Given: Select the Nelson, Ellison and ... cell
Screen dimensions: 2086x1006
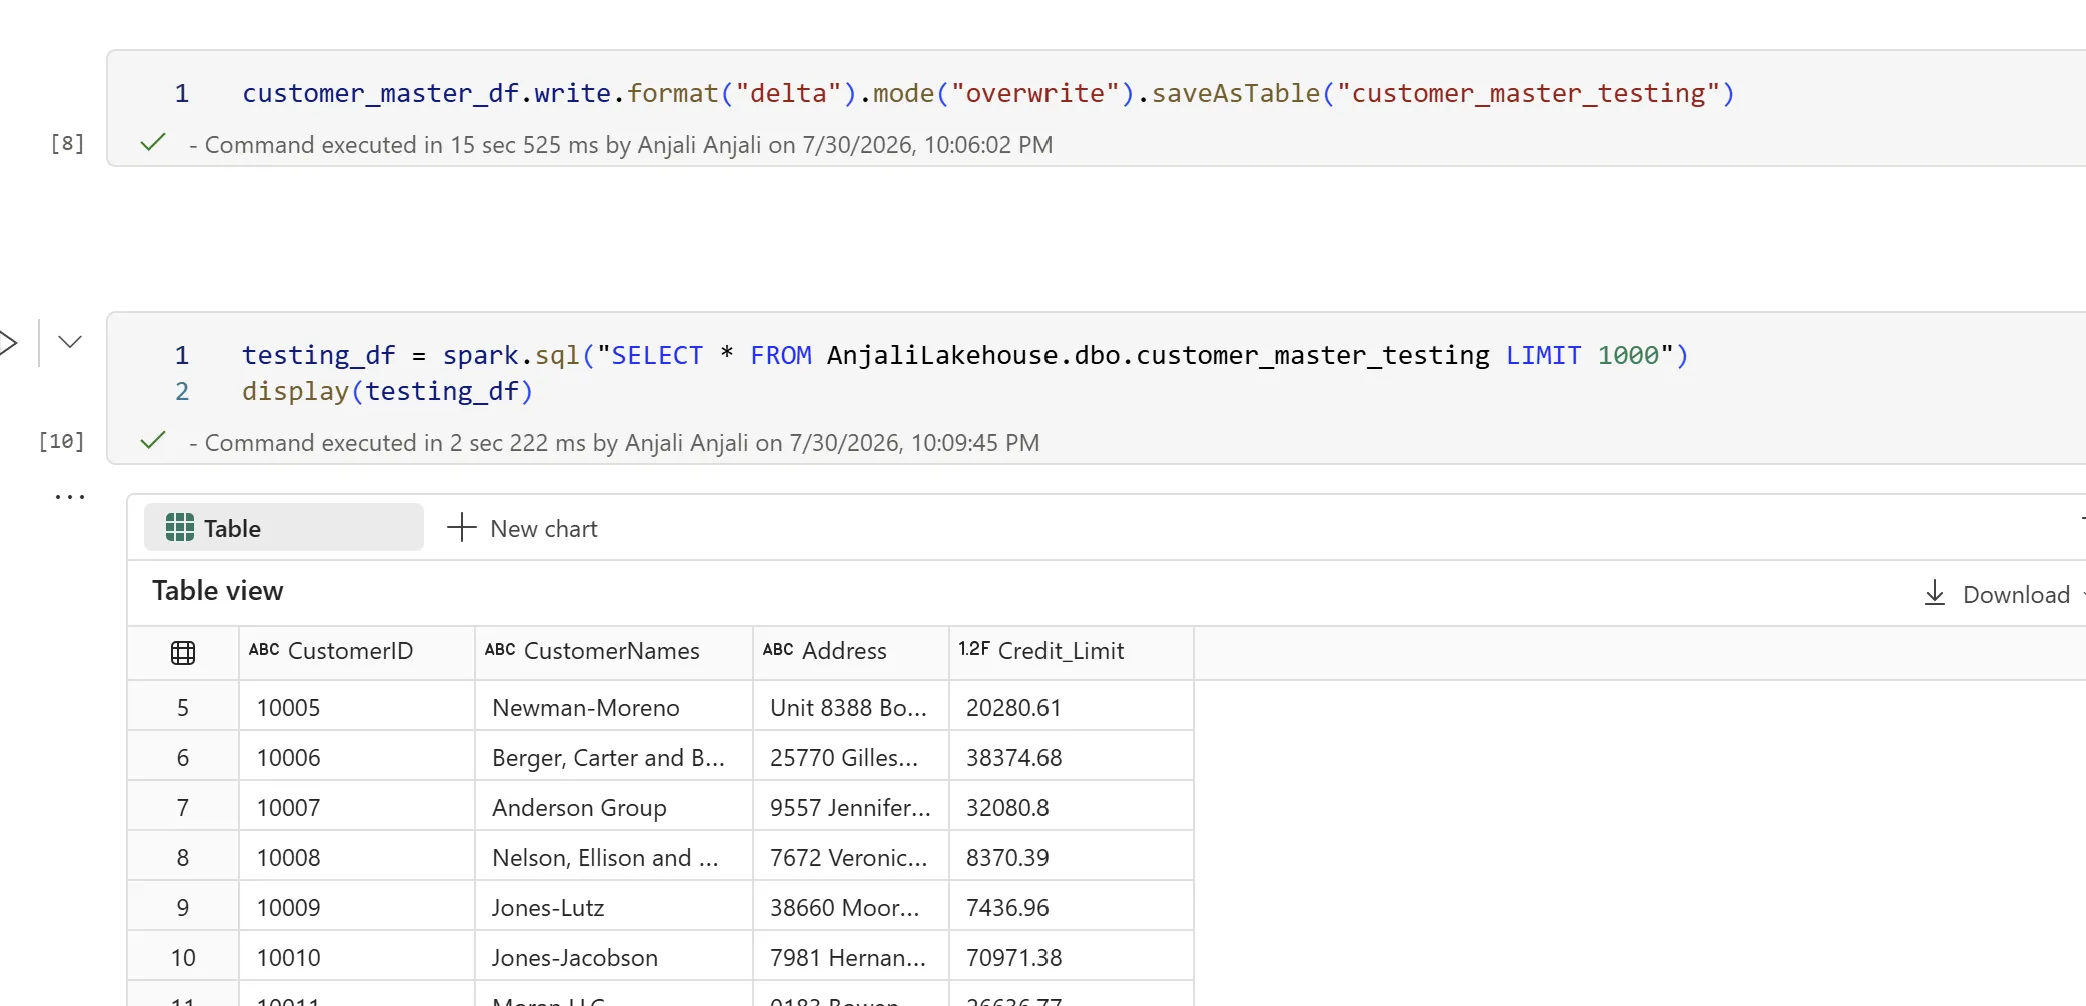Looking at the screenshot, I should coord(613,857).
